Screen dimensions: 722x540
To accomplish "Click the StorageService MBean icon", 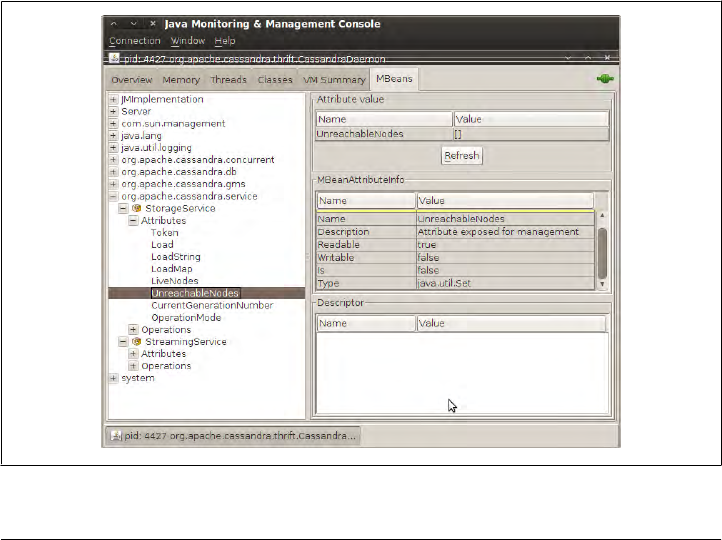I will [x=136, y=209].
